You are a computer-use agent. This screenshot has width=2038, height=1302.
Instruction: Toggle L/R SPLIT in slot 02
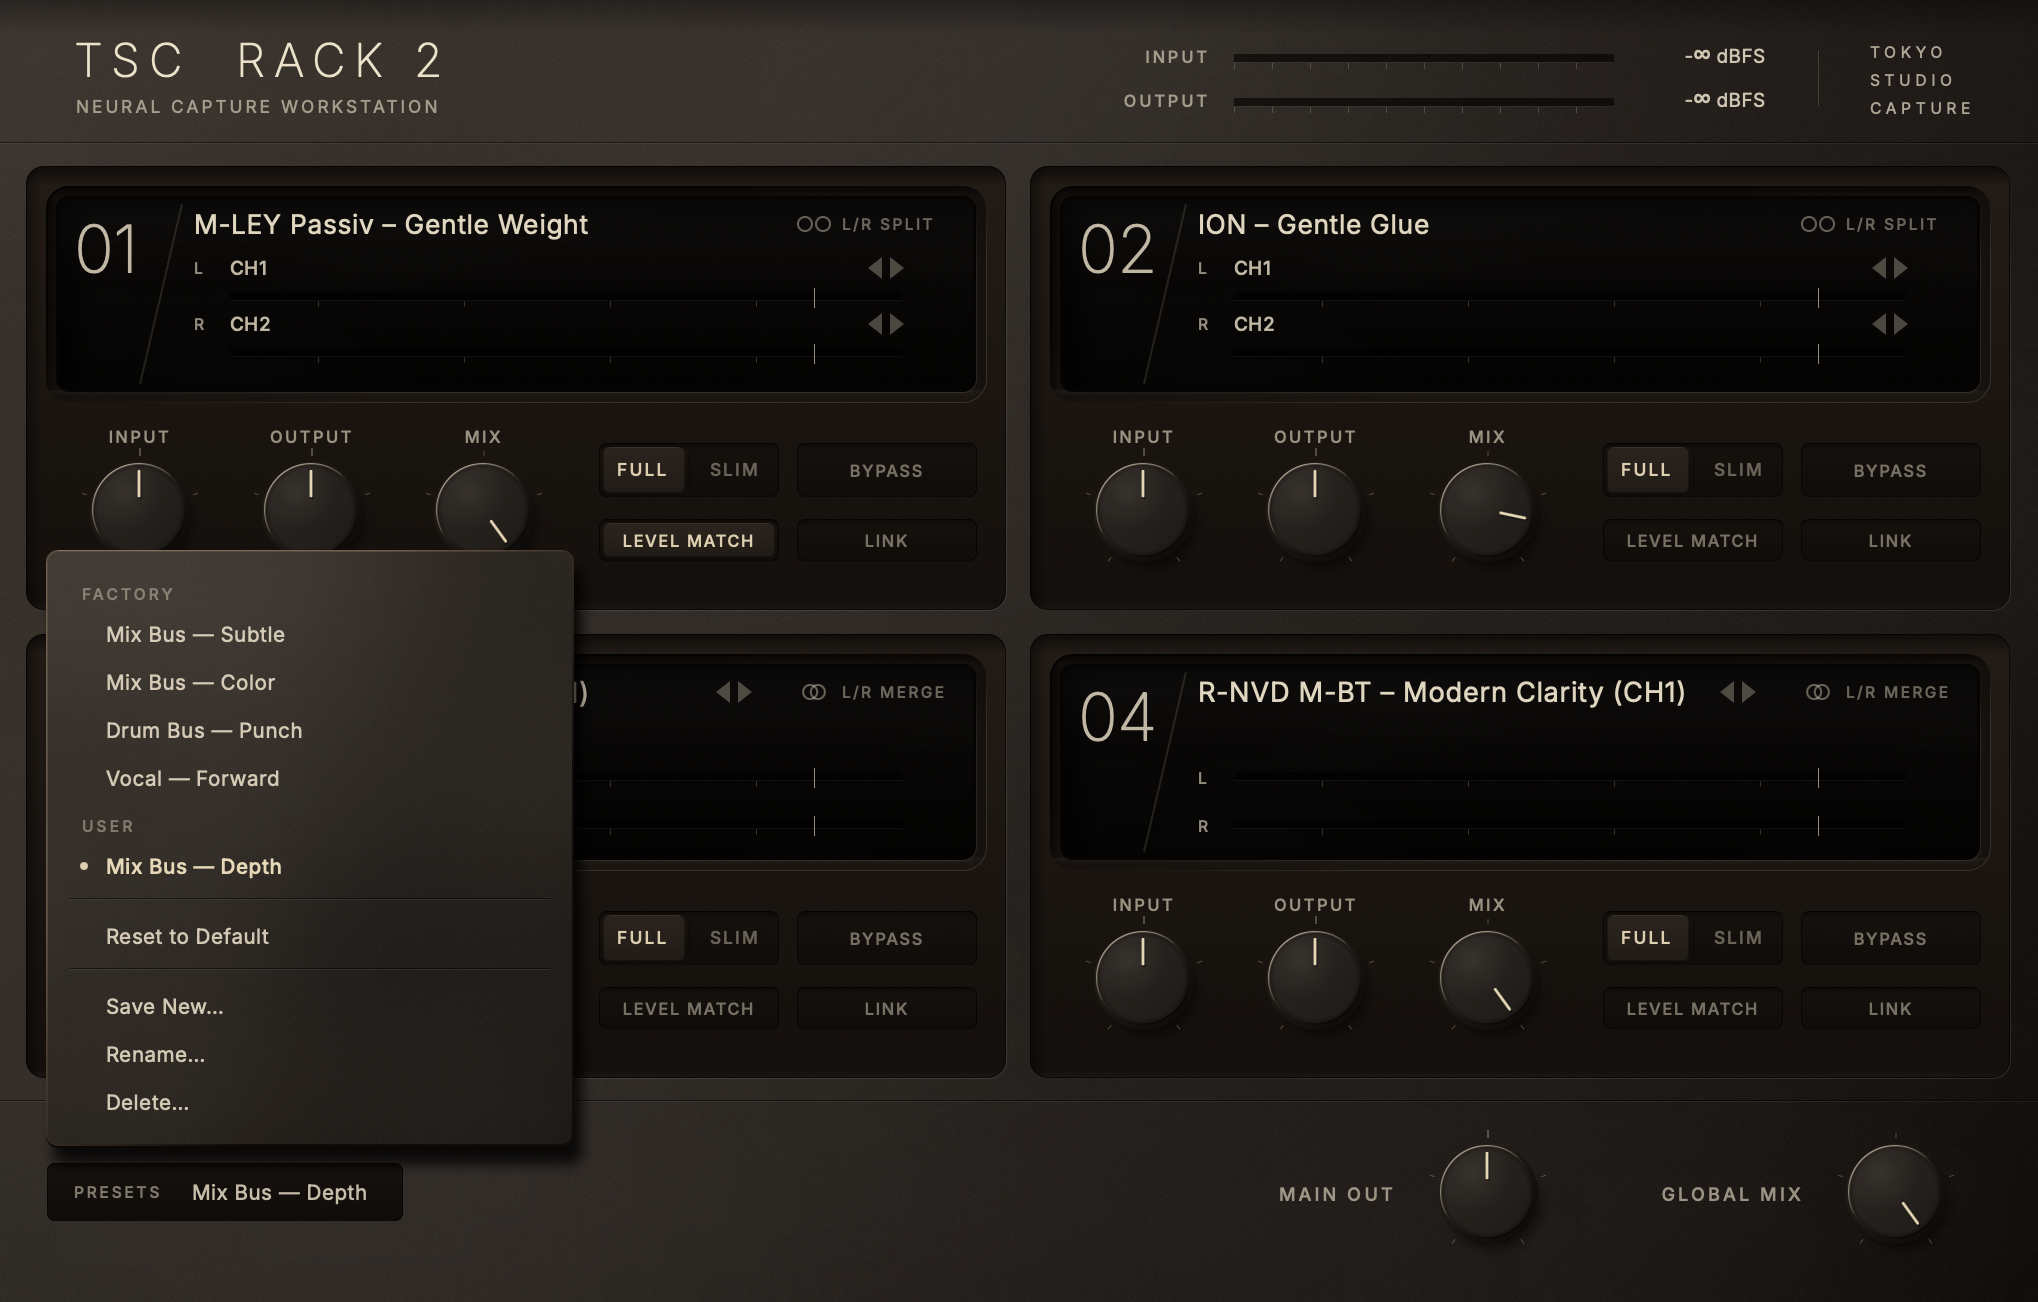(x=1869, y=224)
